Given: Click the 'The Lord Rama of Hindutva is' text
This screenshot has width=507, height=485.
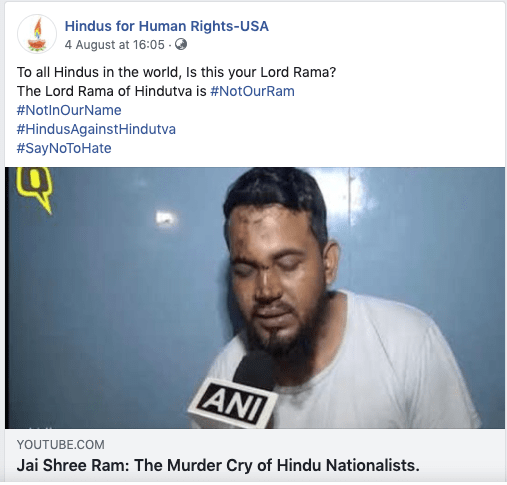Looking at the screenshot, I should point(112,91).
